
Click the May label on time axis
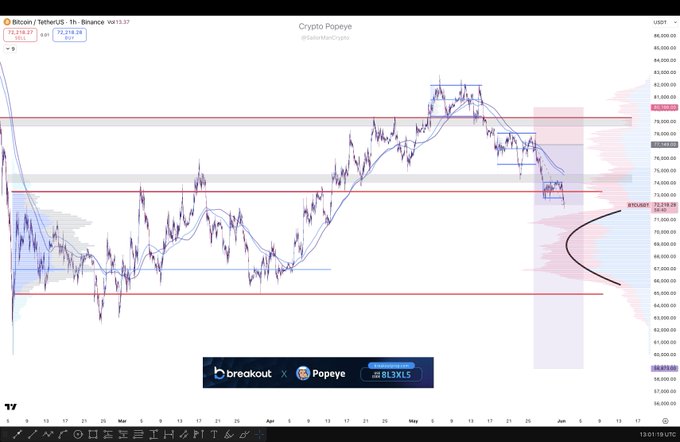pos(413,421)
